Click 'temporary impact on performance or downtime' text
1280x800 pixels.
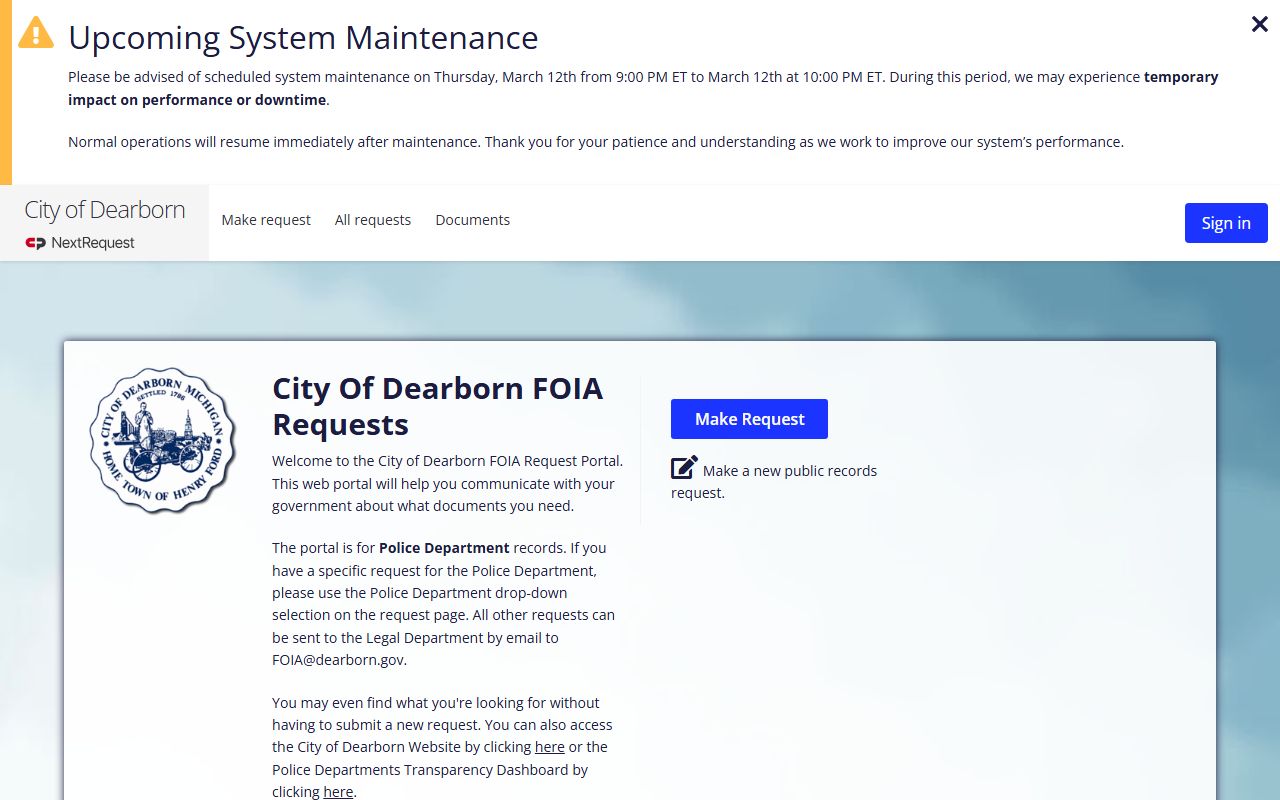point(643,88)
